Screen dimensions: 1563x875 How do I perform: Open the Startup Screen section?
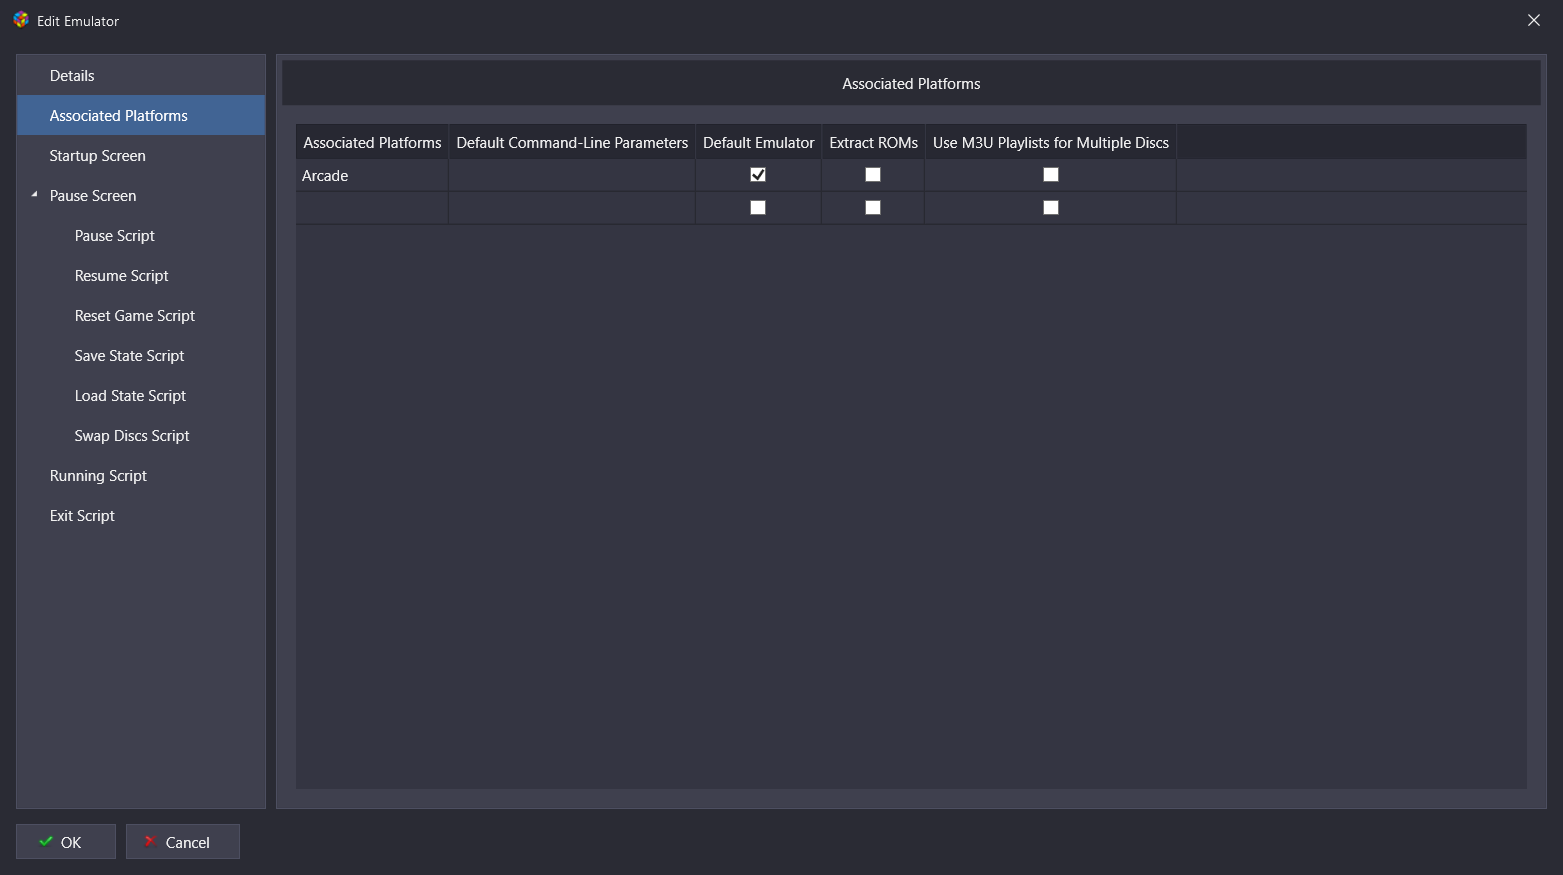[141, 156]
